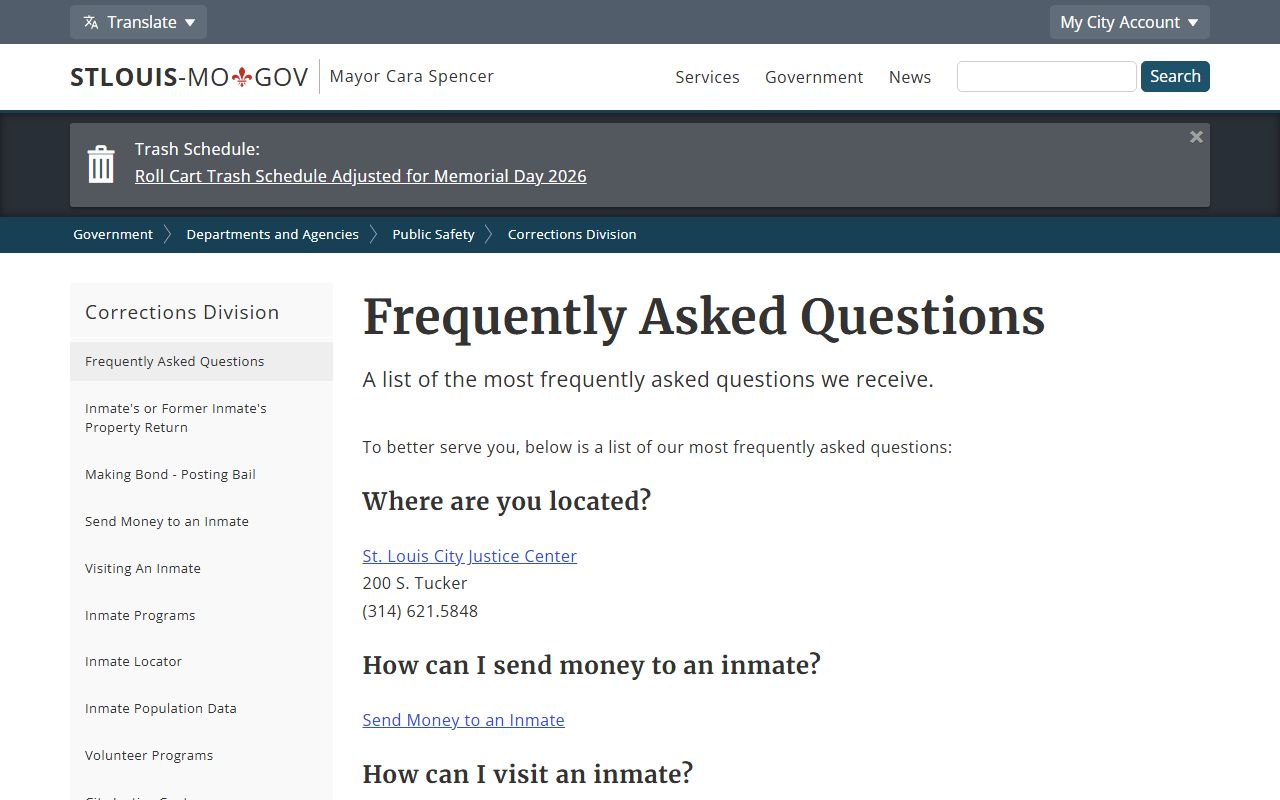This screenshot has height=800, width=1280.
Task: Go to the STLOUIS-MO.GOV home logo
Action: point(189,77)
